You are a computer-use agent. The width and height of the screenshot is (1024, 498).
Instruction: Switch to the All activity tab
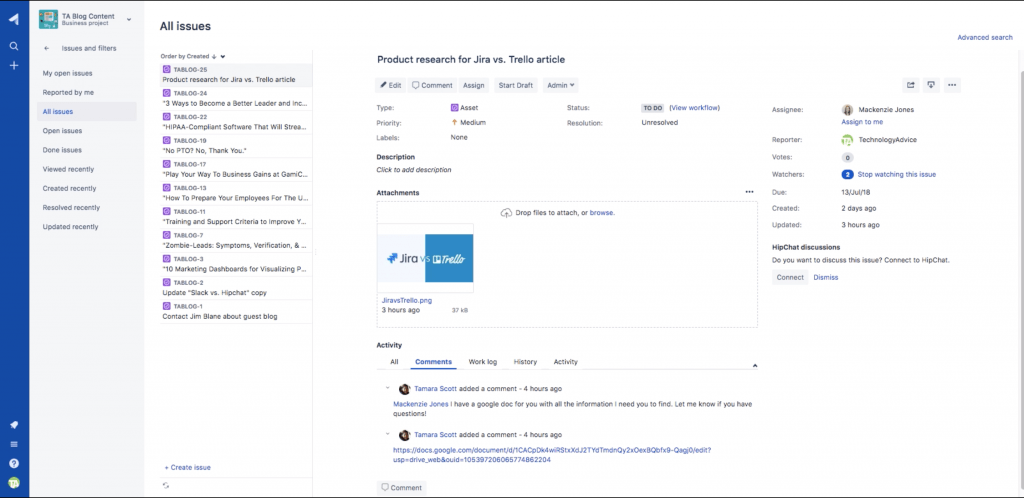[394, 362]
